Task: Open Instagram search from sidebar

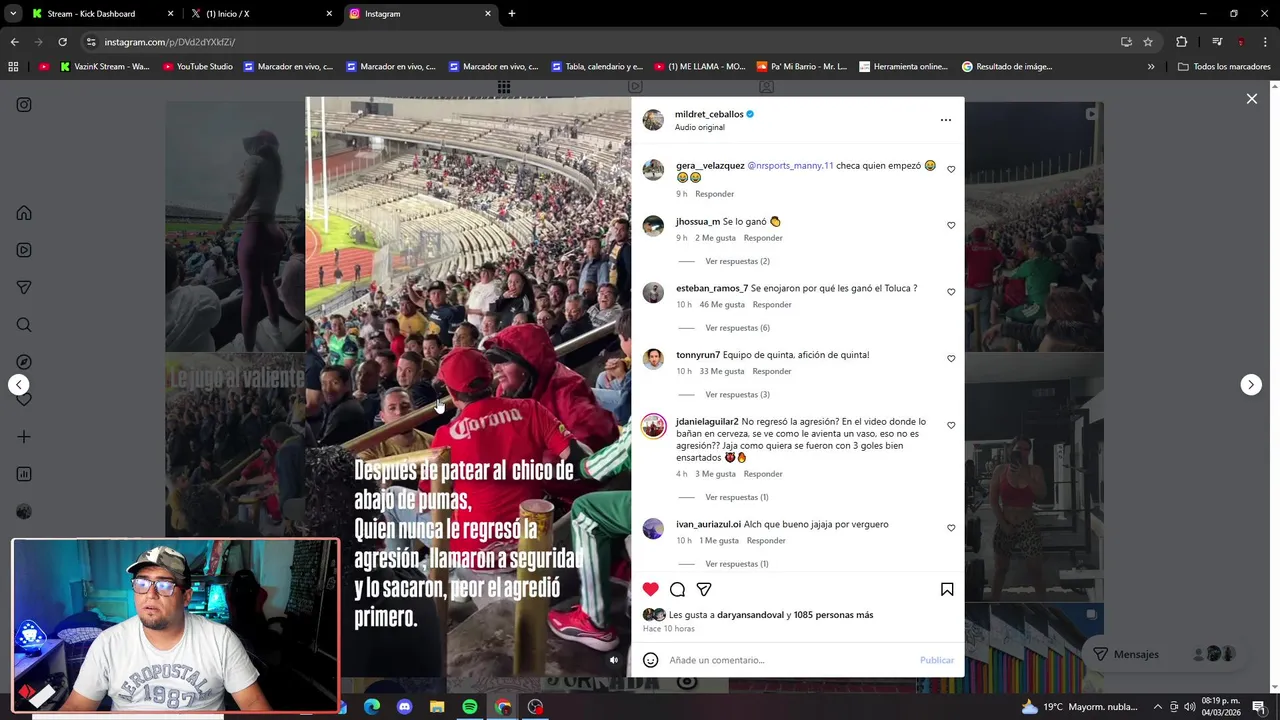Action: [24, 325]
